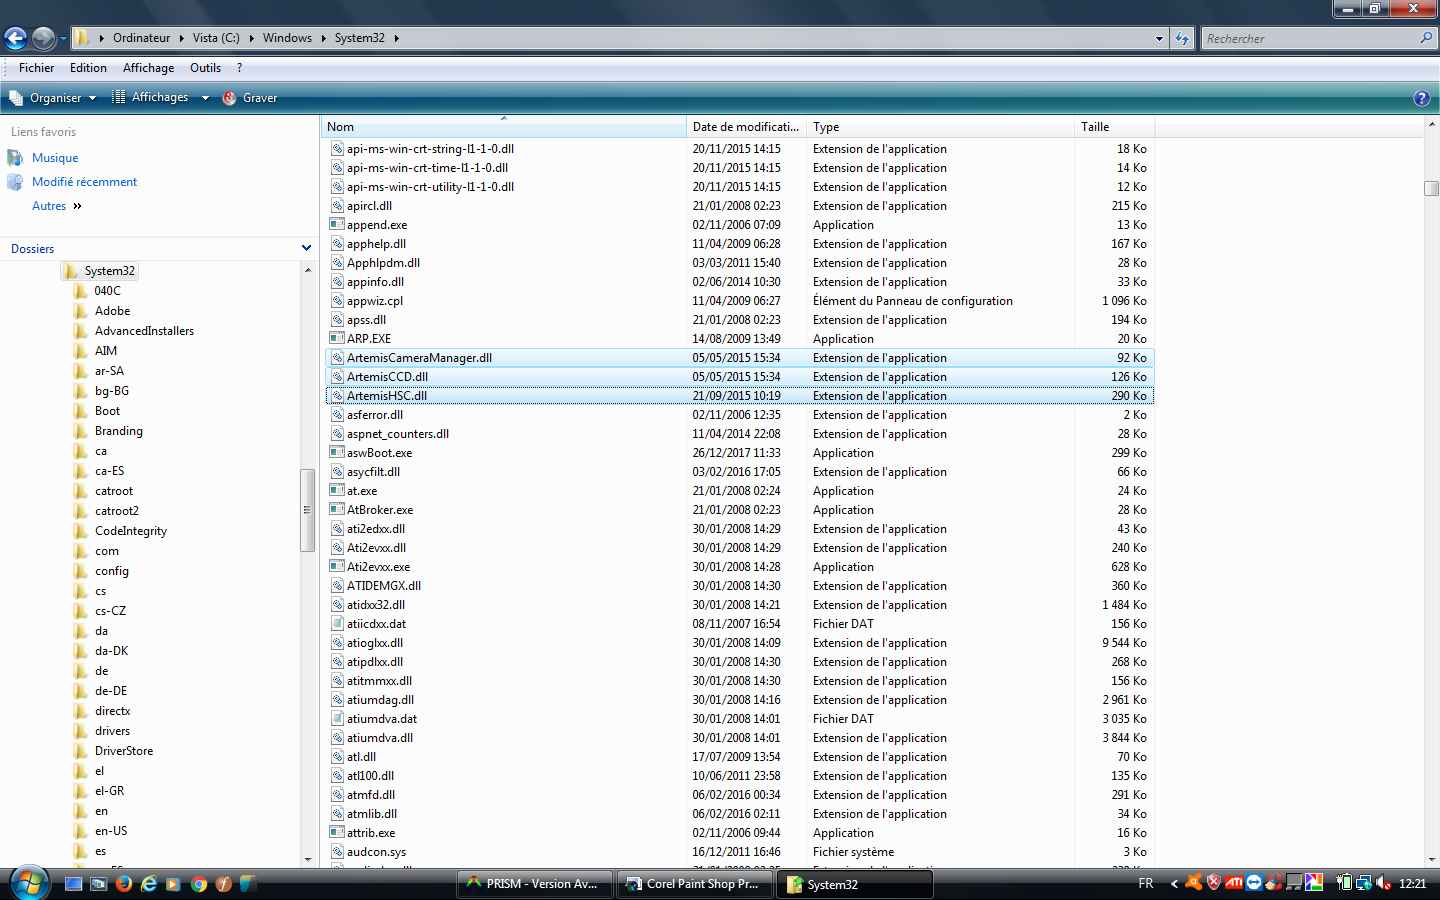Launch Firefox from the quick launch bar

pos(124,884)
